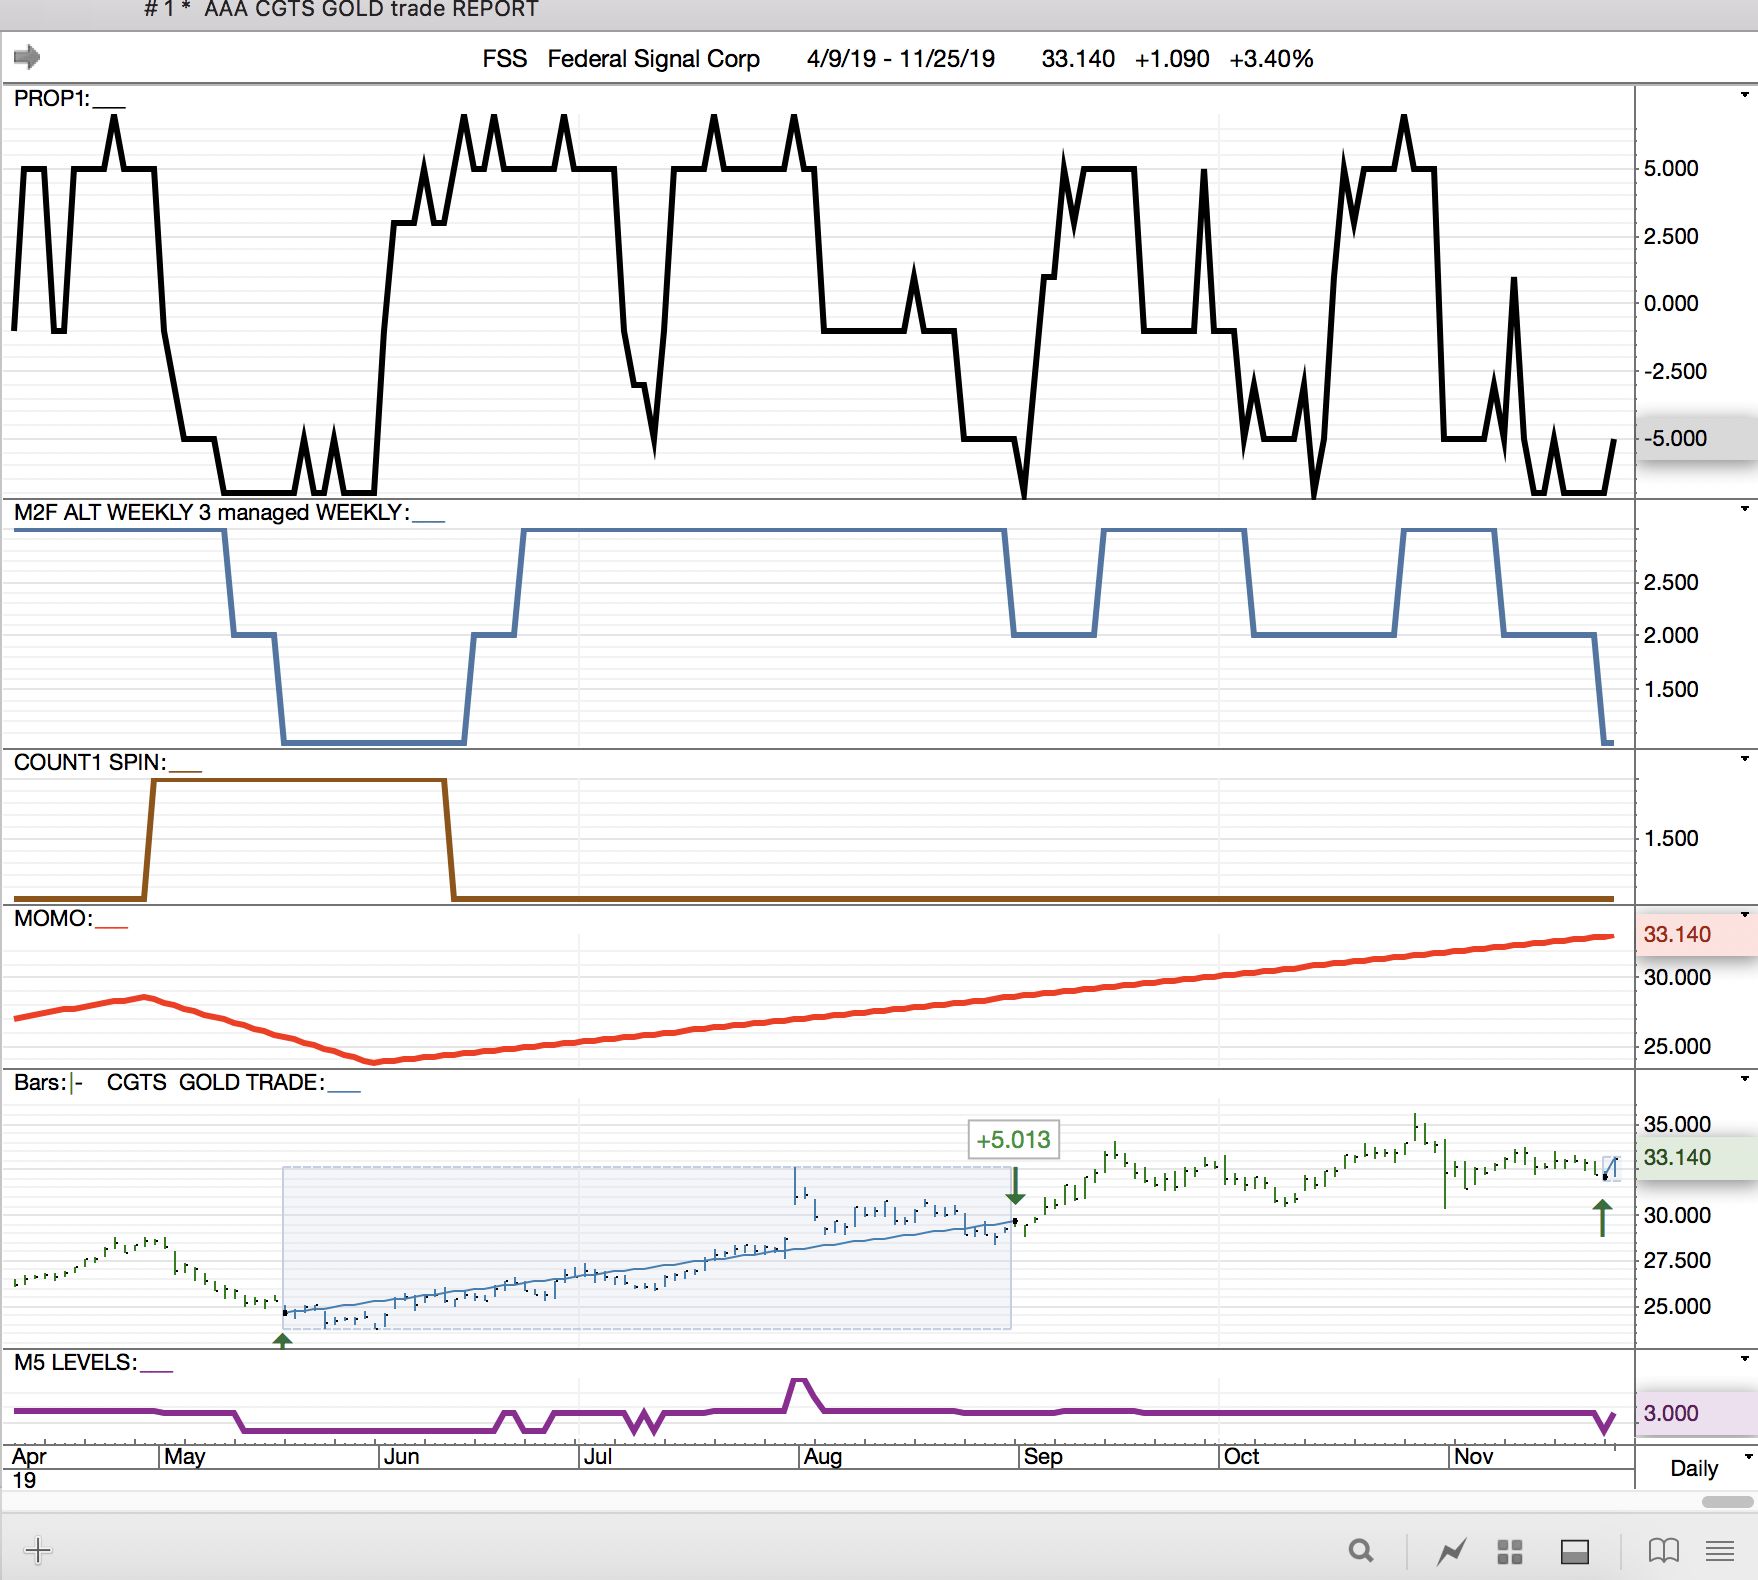Click the +5.013 trade profit label
Screen dimensions: 1758x1580
(x=1013, y=1140)
